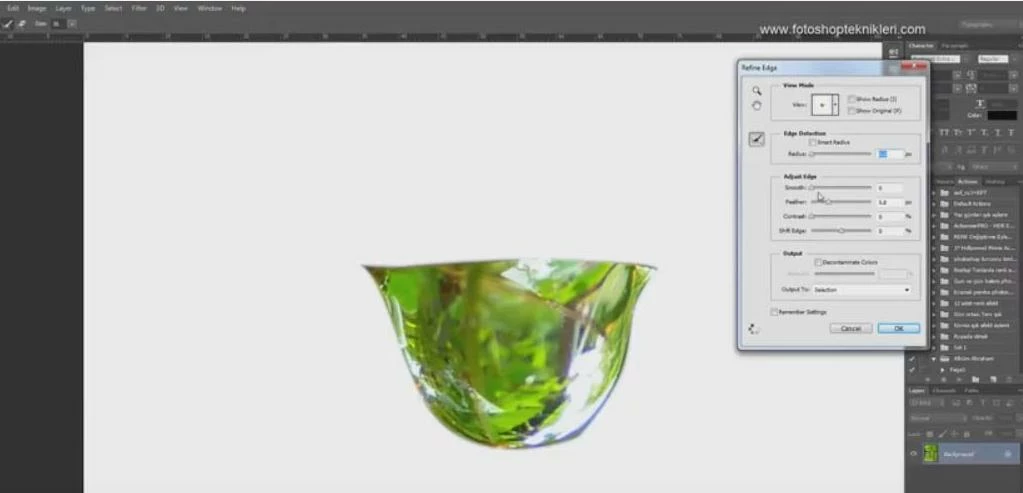1023x493 pixels.
Task: Open the Image menu
Action: point(37,8)
